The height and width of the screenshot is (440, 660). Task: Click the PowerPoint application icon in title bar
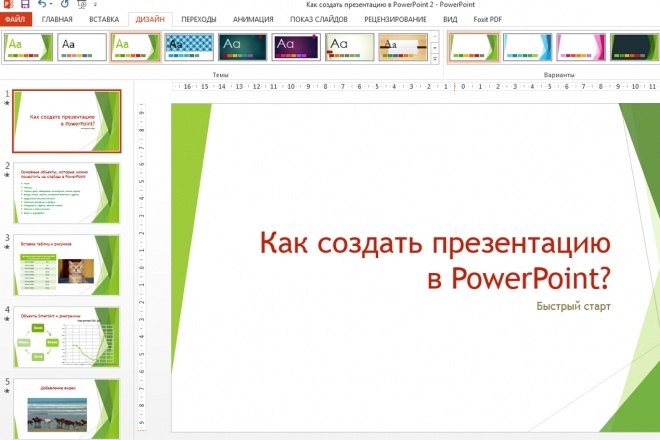(8, 4)
